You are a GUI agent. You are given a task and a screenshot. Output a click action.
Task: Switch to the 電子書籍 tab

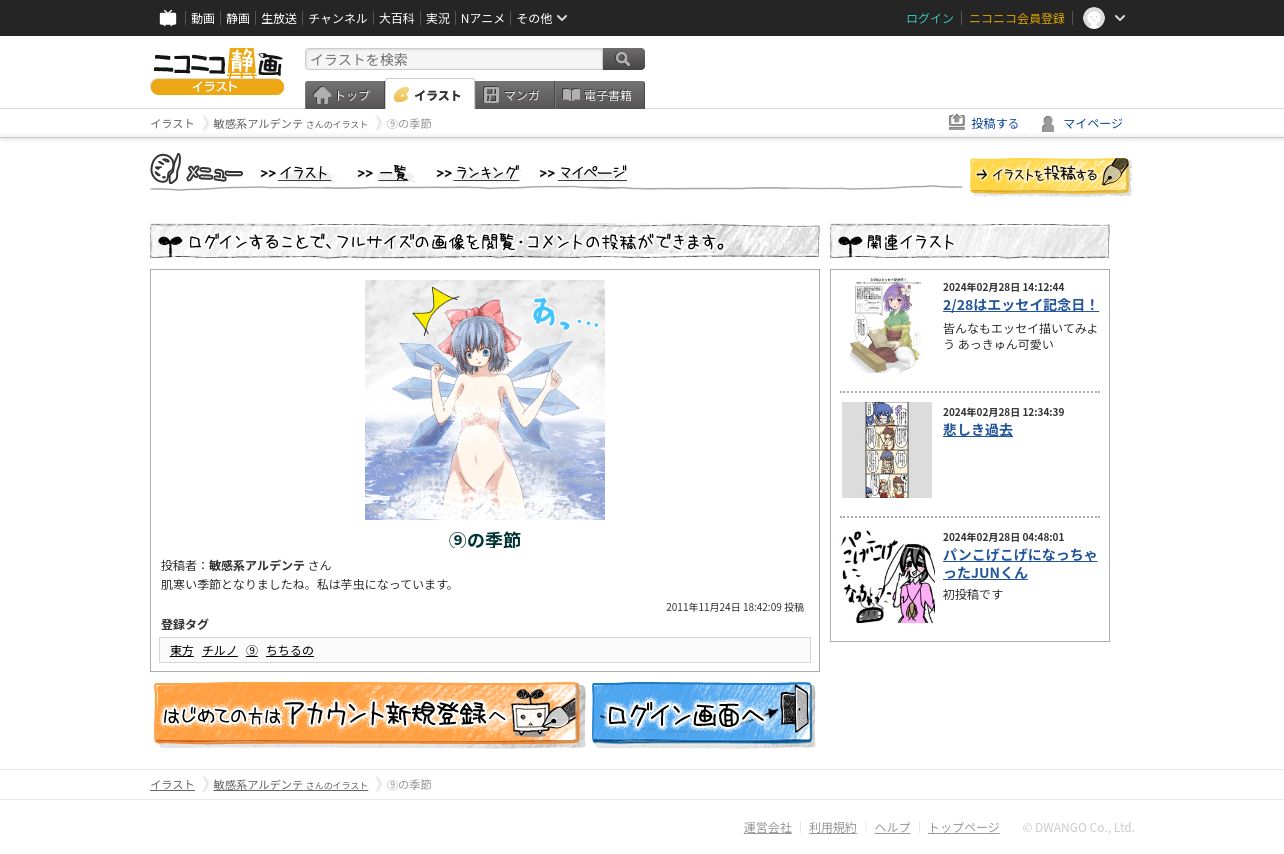(x=600, y=95)
